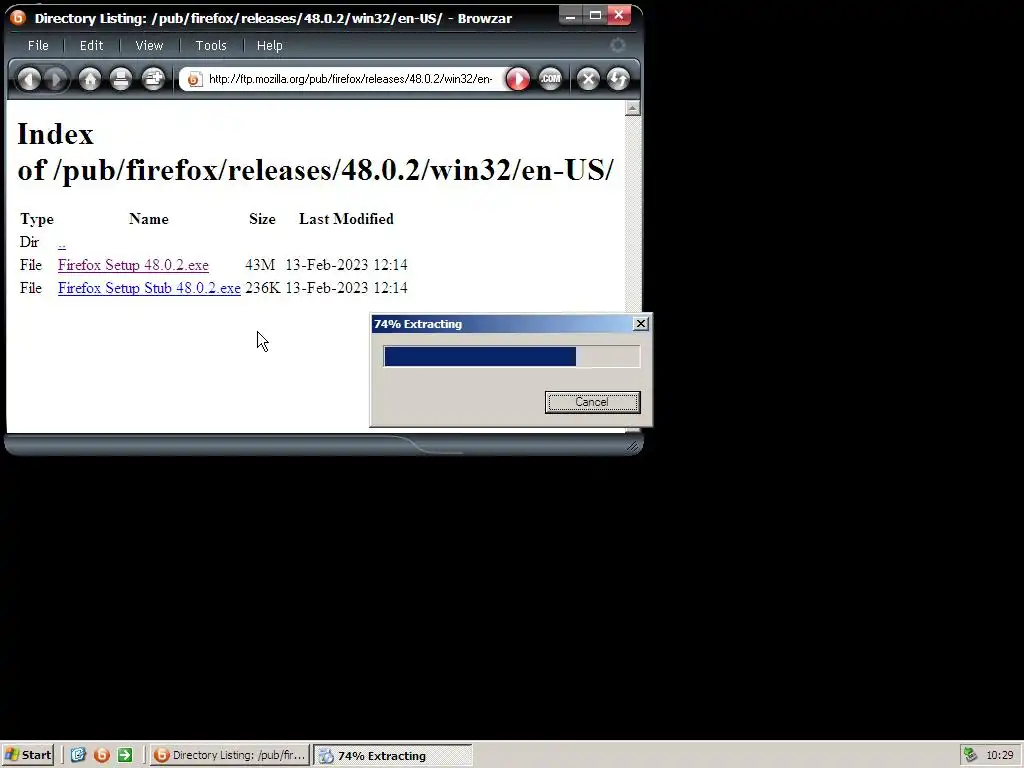1024x768 pixels.
Task: Click the 'Dir' type cell
Action: click(29, 242)
